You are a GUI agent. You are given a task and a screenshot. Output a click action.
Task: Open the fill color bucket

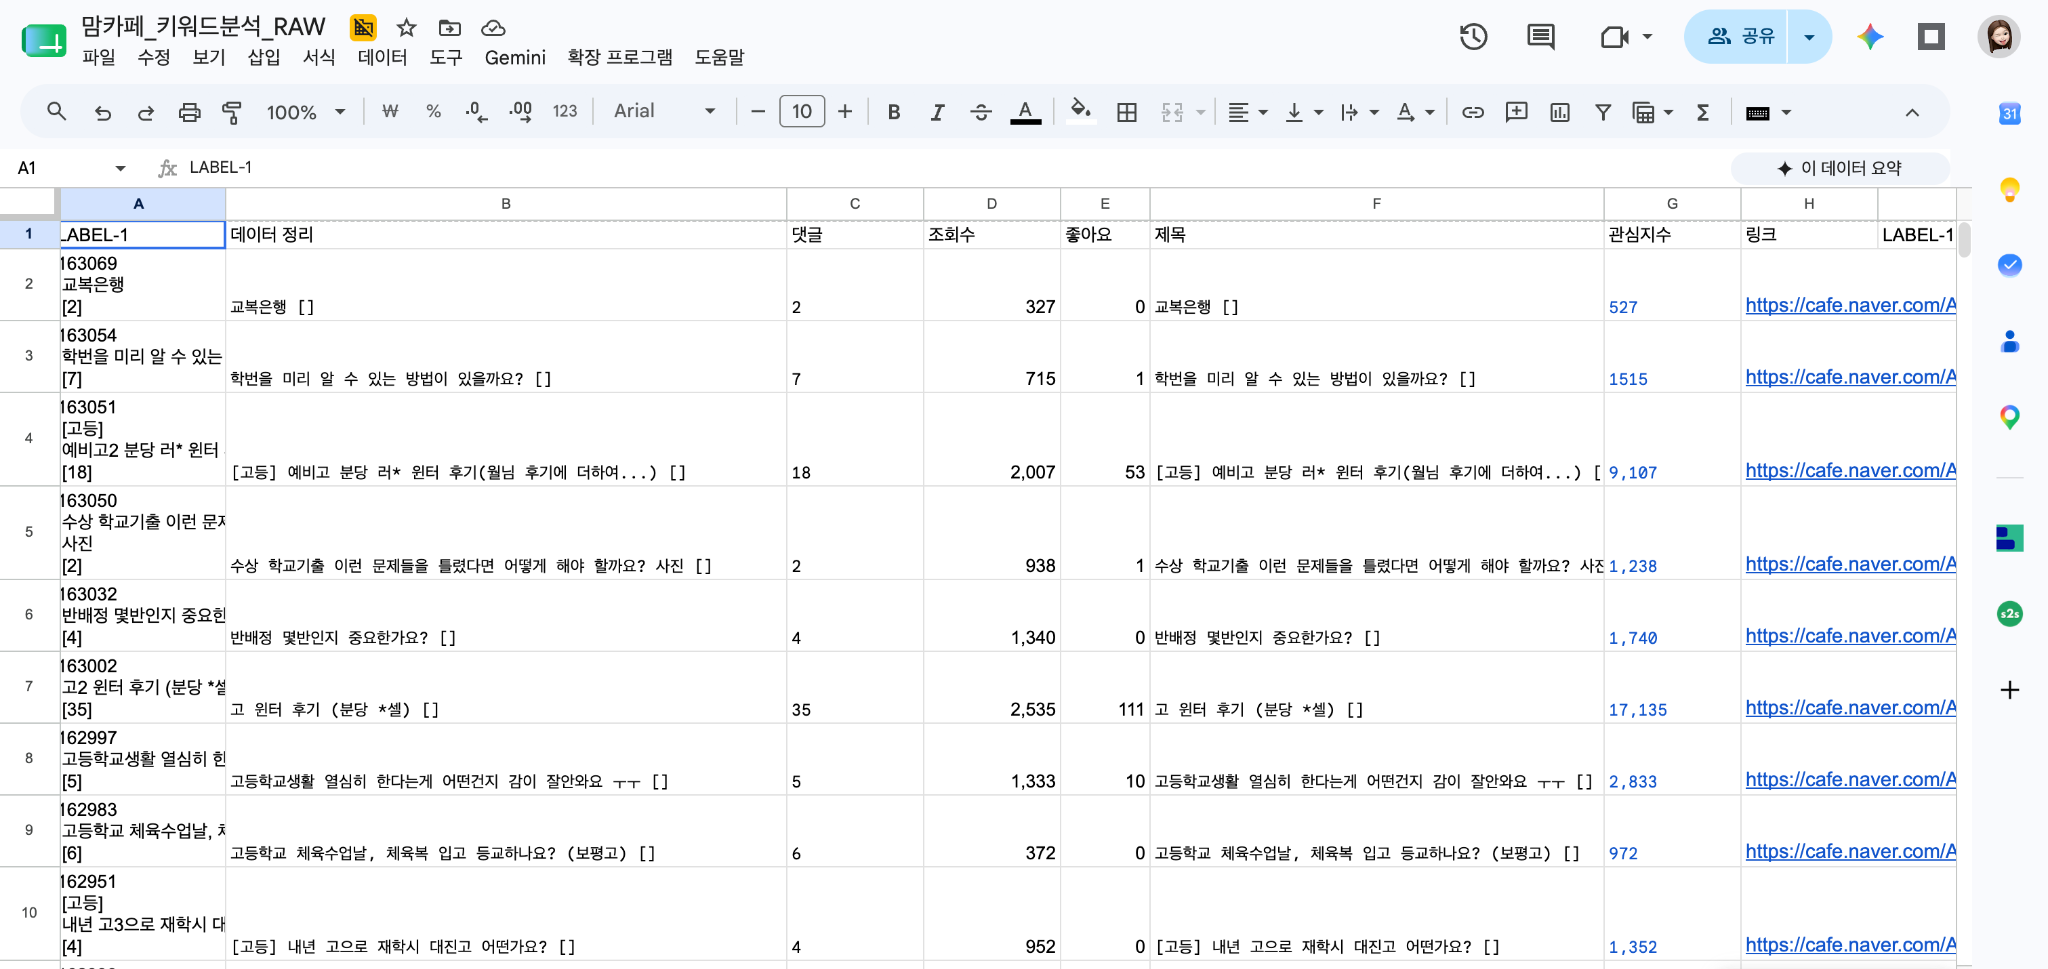pos(1080,111)
